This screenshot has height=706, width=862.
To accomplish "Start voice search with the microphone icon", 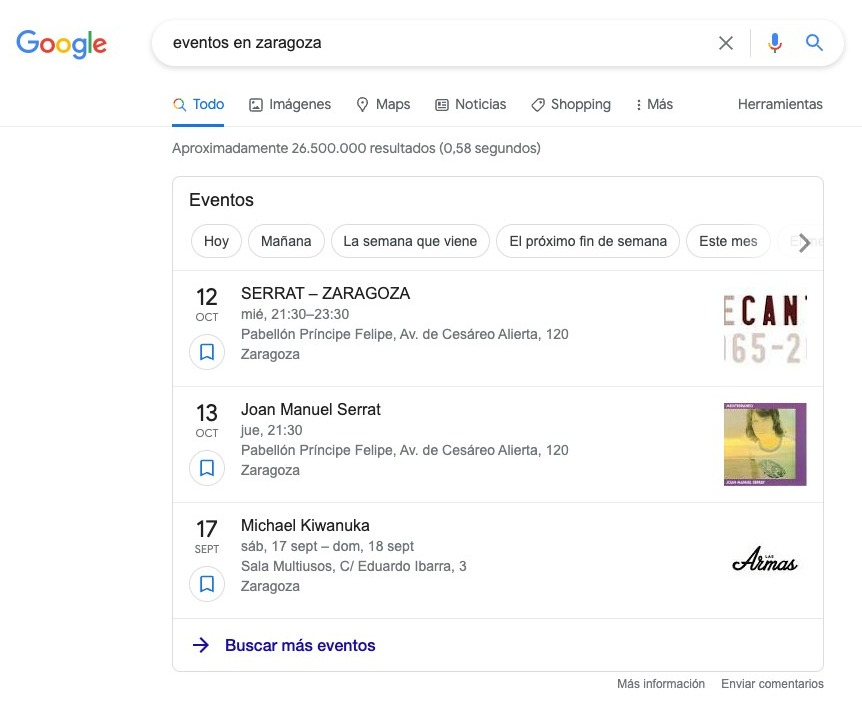I will (775, 43).
